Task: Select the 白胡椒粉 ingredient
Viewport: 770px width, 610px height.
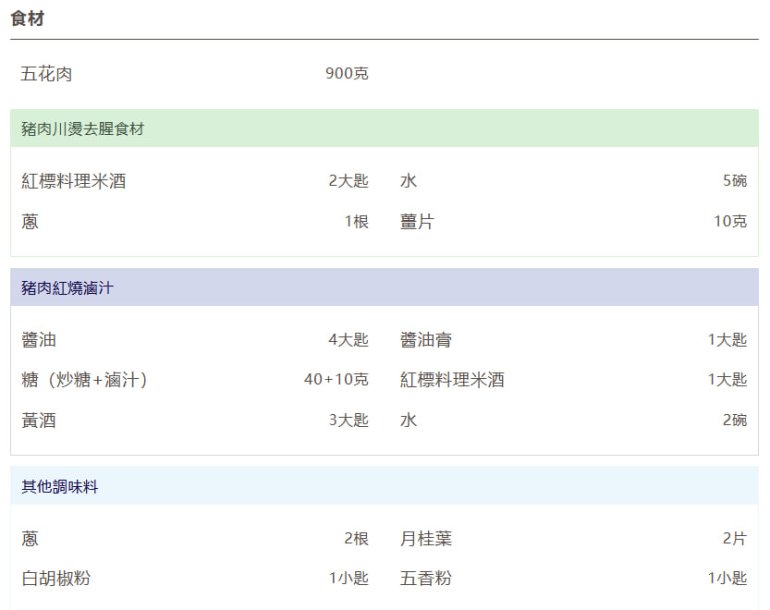Action: tap(56, 579)
